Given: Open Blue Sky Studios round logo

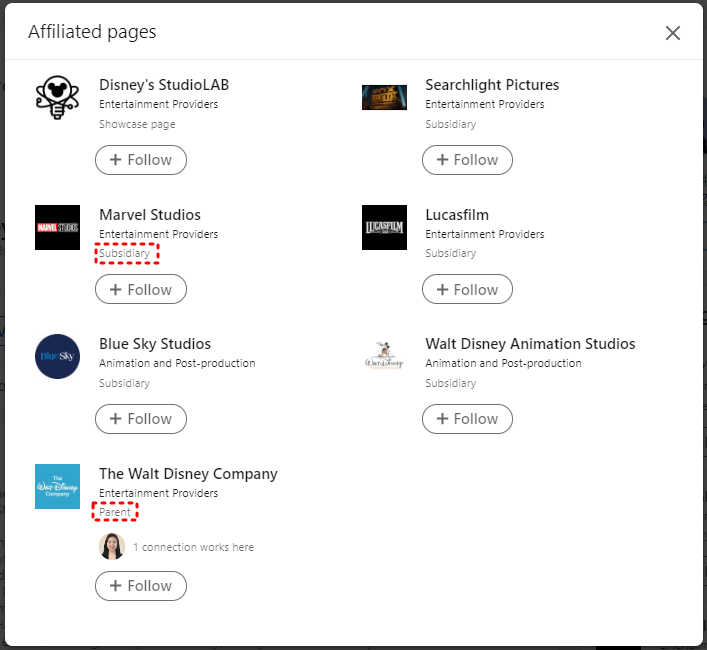Looking at the screenshot, I should (x=57, y=356).
